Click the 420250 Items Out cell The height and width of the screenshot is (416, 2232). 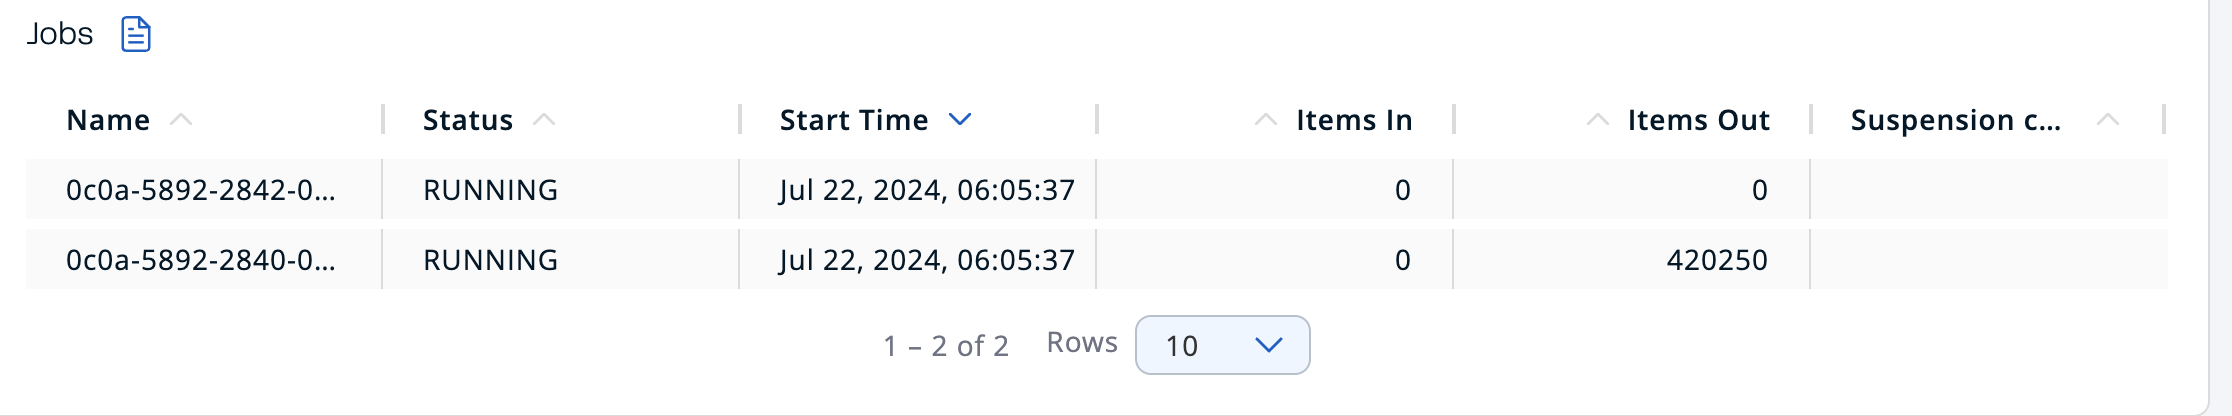(x=1717, y=260)
